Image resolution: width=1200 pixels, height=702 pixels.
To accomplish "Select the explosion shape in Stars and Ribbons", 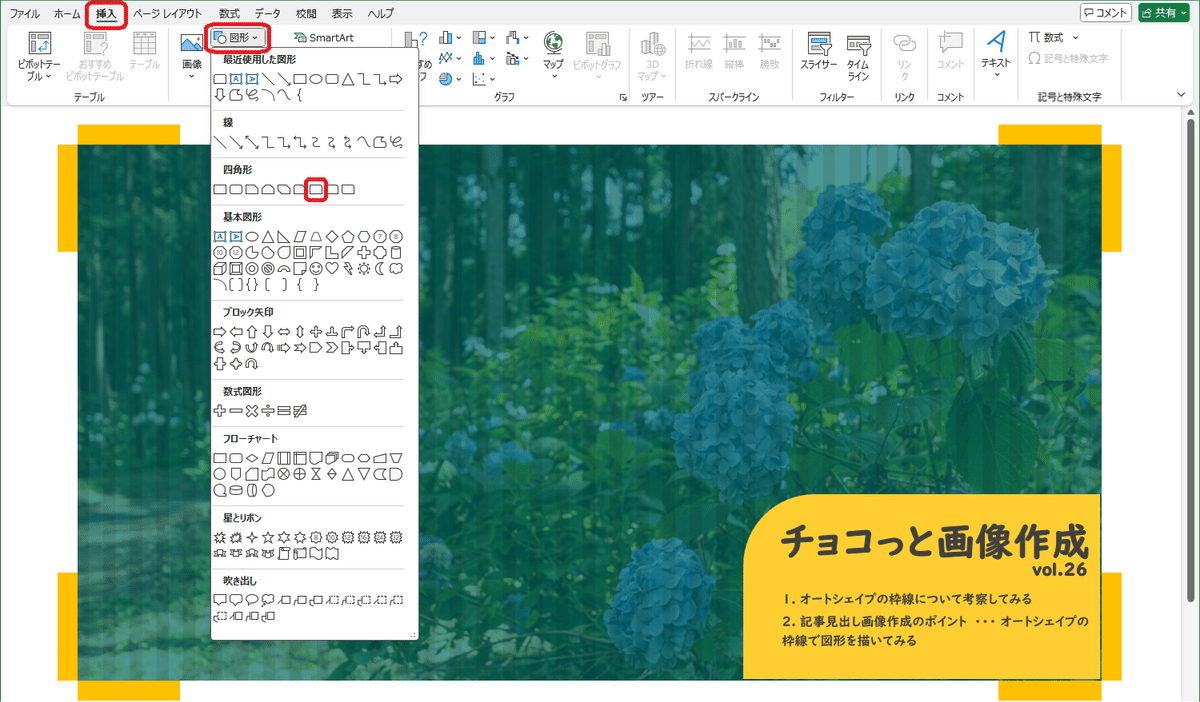I will coord(220,537).
